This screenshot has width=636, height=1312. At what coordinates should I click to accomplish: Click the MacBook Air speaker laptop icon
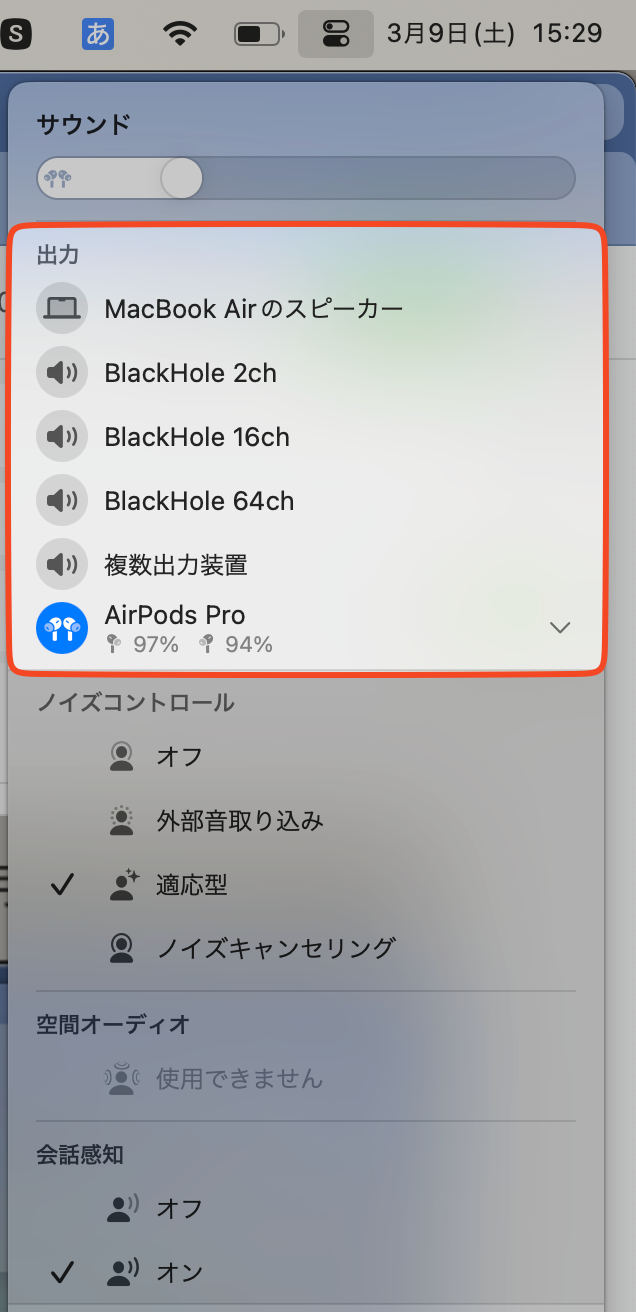[x=62, y=308]
